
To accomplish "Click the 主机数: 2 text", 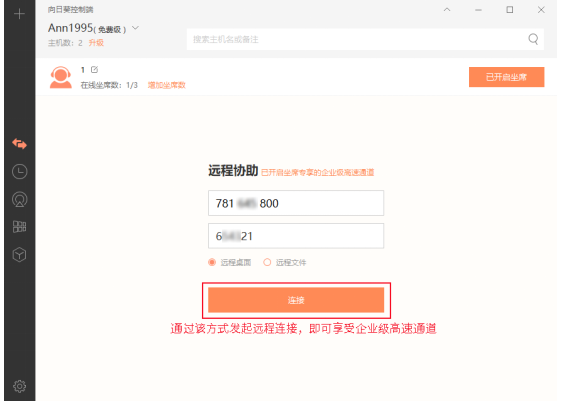I will pyautogui.click(x=65, y=43).
